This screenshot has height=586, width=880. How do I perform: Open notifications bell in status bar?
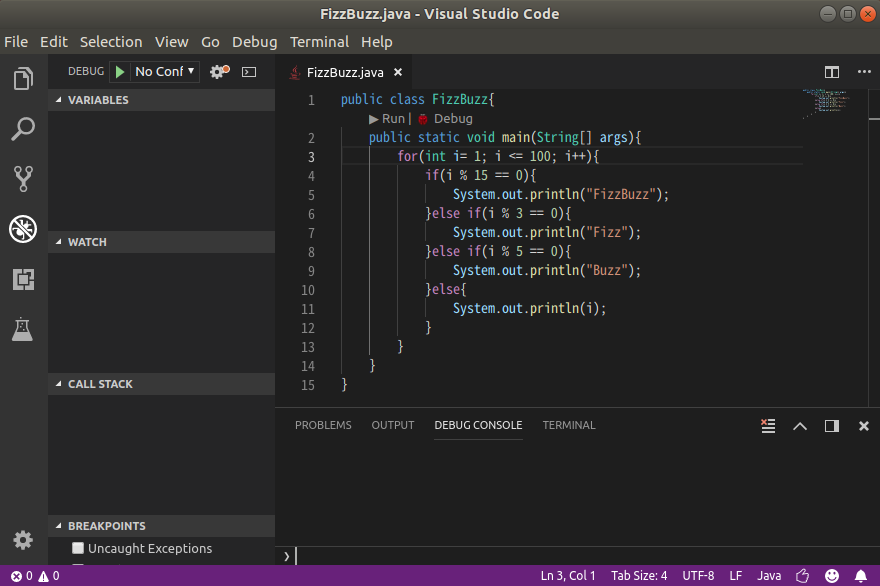(x=860, y=576)
